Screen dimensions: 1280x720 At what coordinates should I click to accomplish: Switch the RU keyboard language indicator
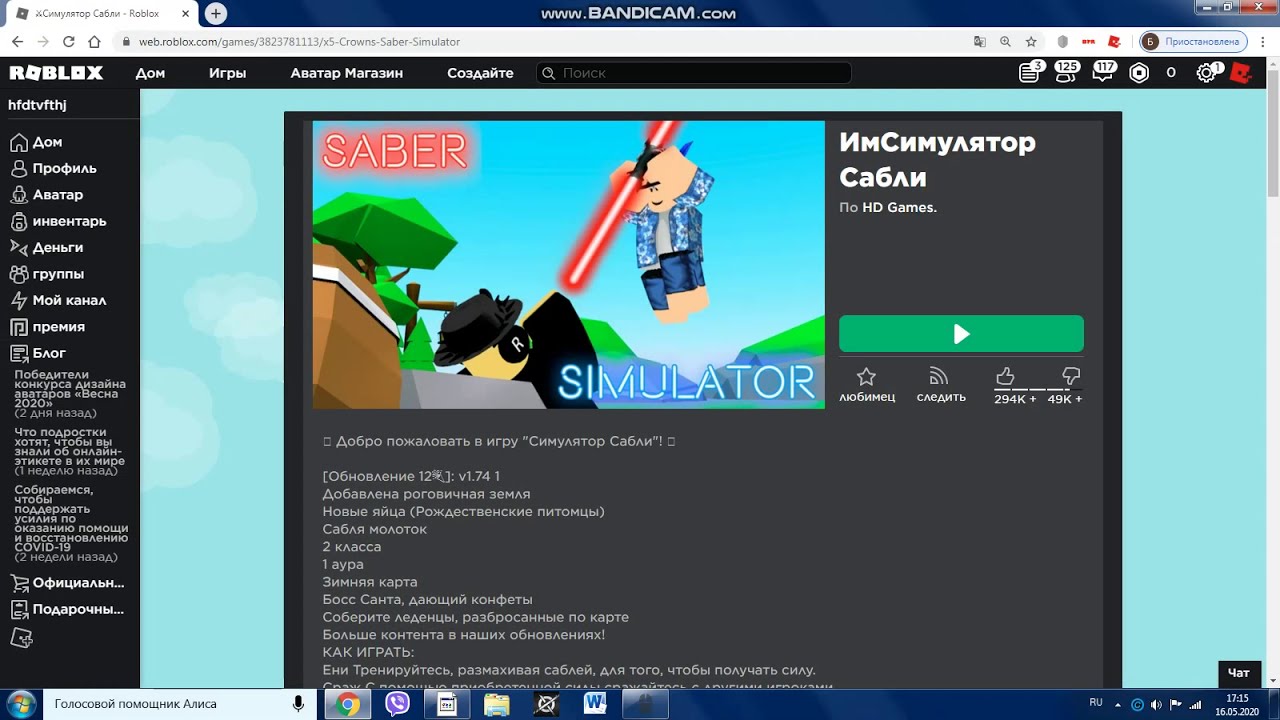tap(1096, 704)
